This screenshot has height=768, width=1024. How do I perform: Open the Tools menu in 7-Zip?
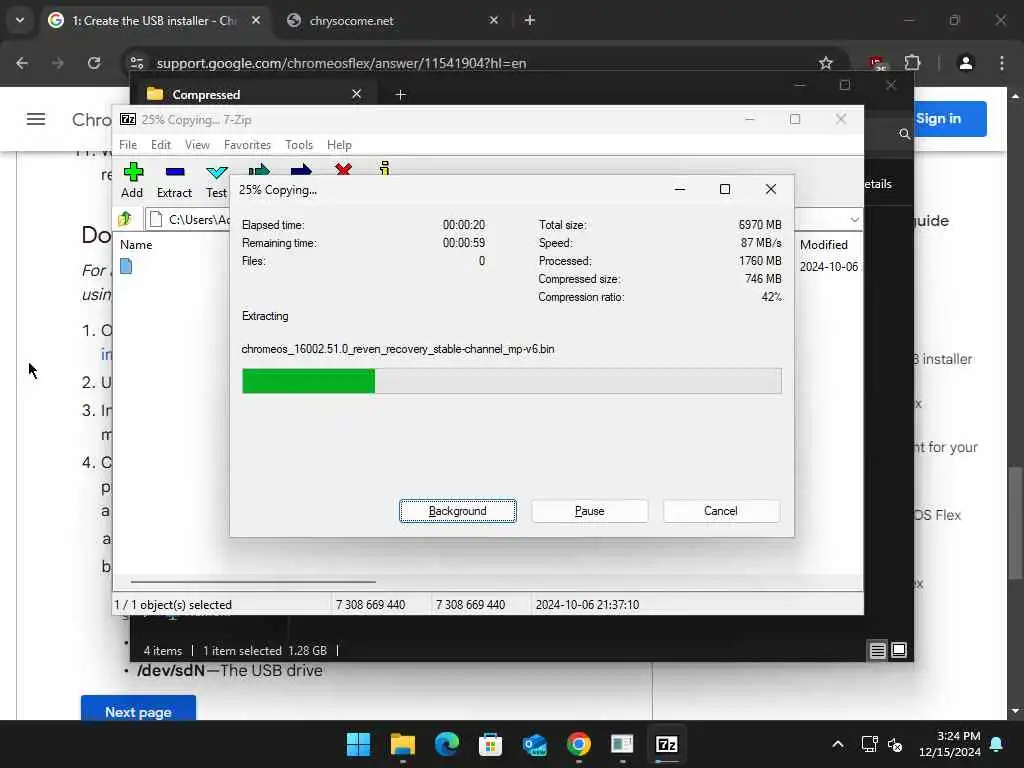299,145
